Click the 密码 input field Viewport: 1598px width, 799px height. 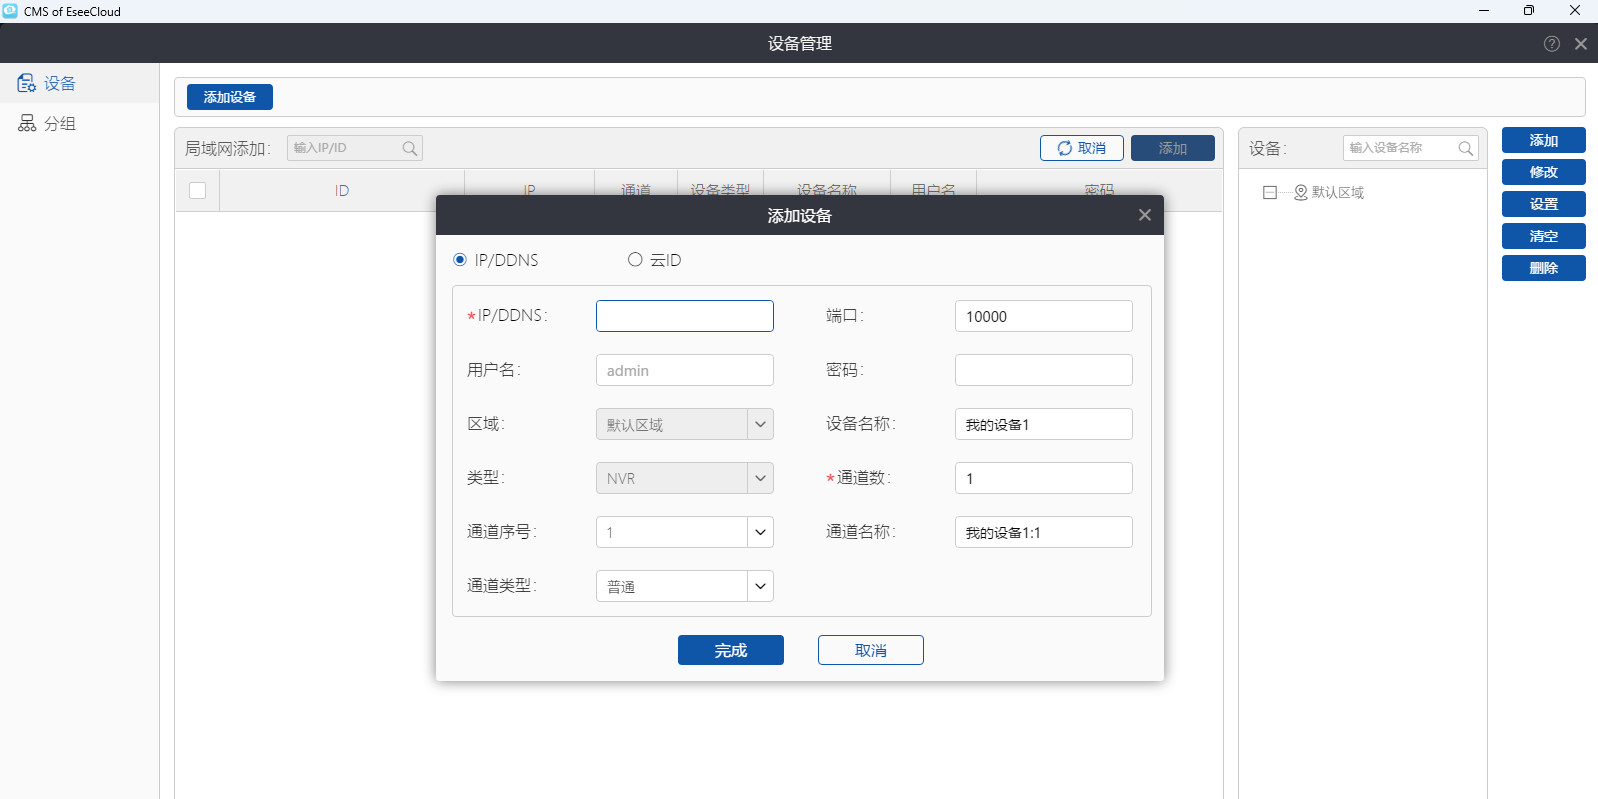tap(1043, 370)
